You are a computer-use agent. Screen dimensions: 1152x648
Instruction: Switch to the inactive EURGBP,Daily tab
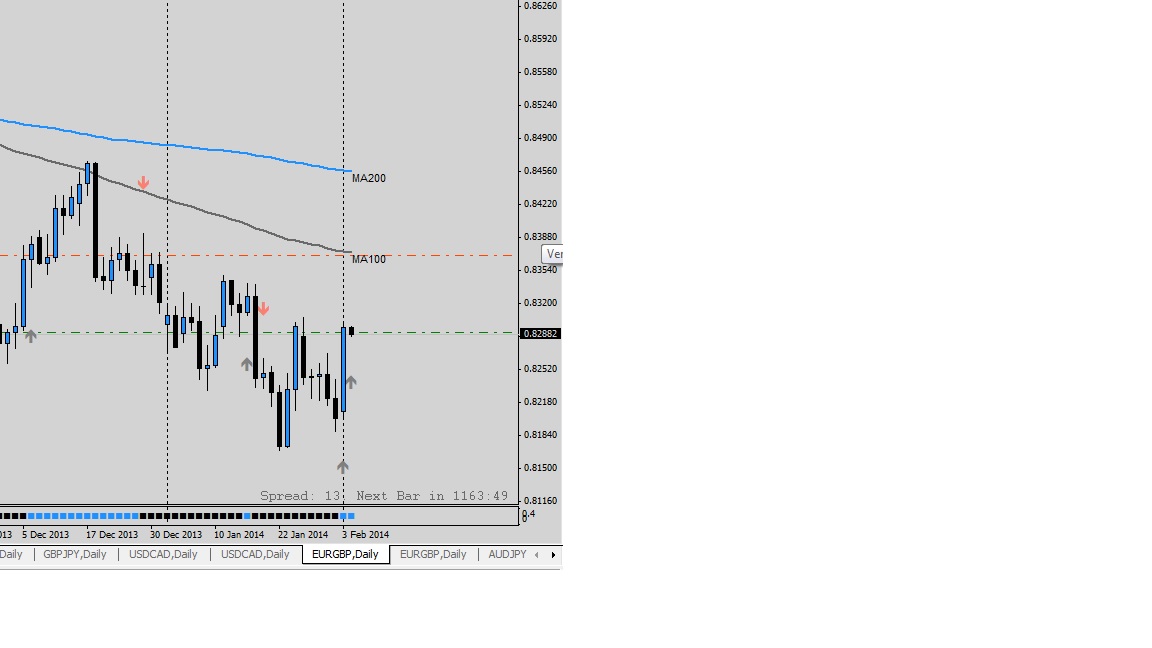pyautogui.click(x=433, y=554)
